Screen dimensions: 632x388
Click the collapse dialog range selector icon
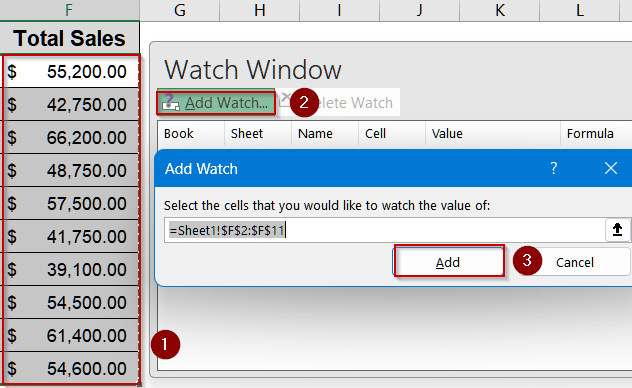[617, 230]
